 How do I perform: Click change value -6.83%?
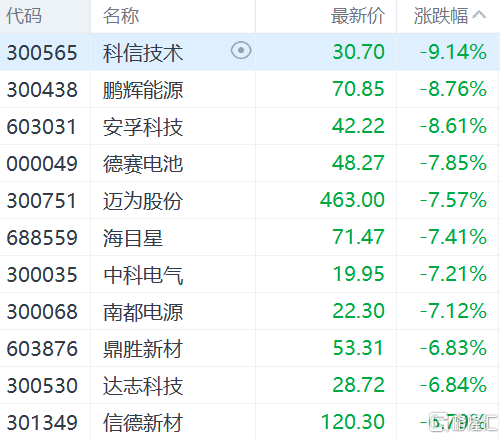(453, 348)
